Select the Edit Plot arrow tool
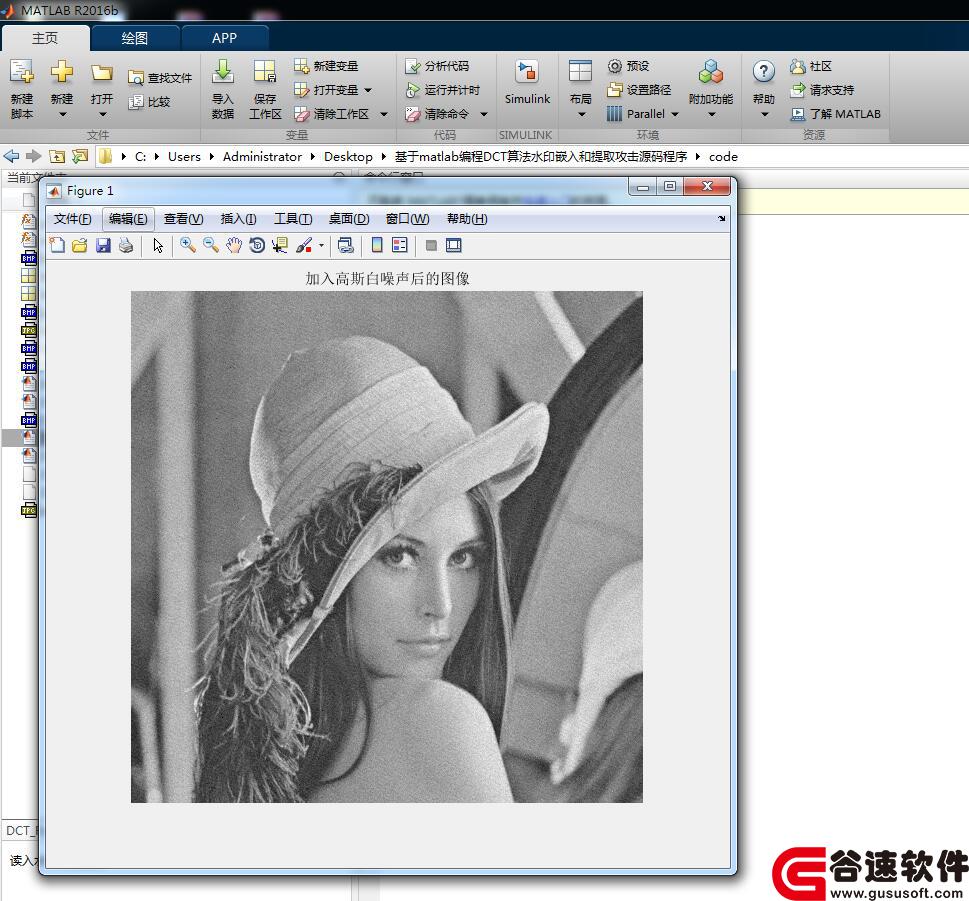The width and height of the screenshot is (969, 901). [158, 245]
